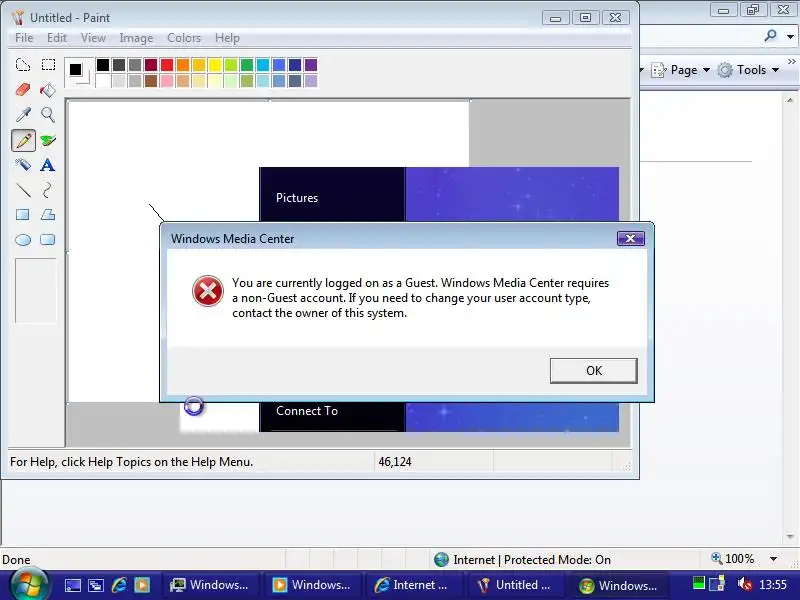Pick the Color Picker eyedropper tool
The image size is (800, 600).
pos(23,115)
